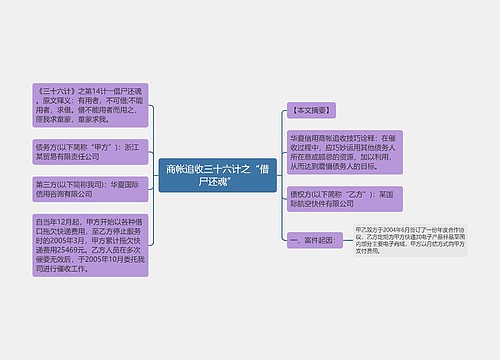Select the central node 商帐追收三十六计之"借尸还魂"
500x360 pixels.
click(x=218, y=175)
